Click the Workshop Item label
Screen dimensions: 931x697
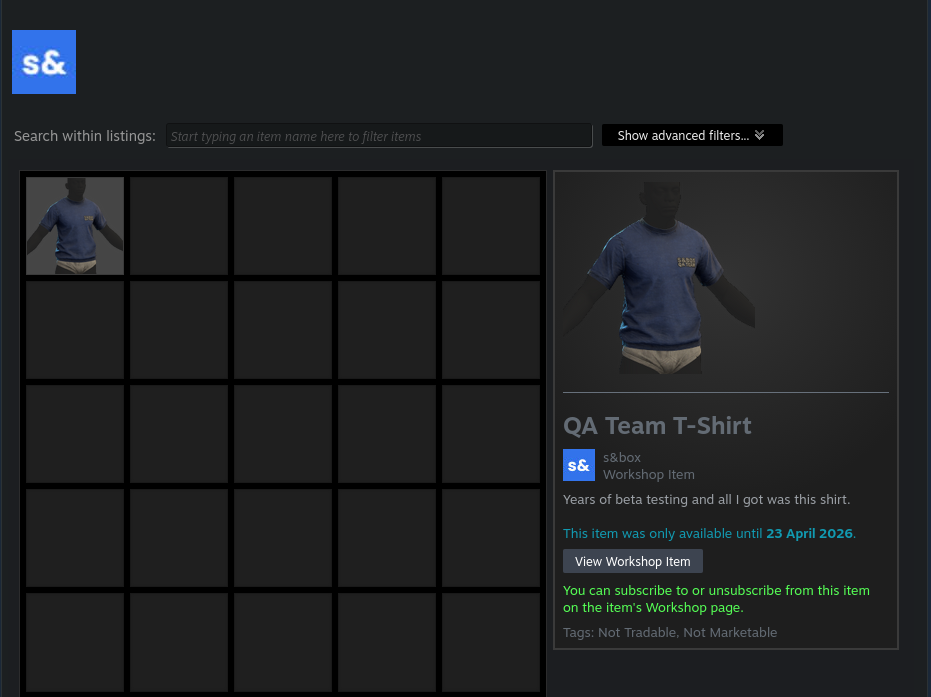[x=649, y=474]
